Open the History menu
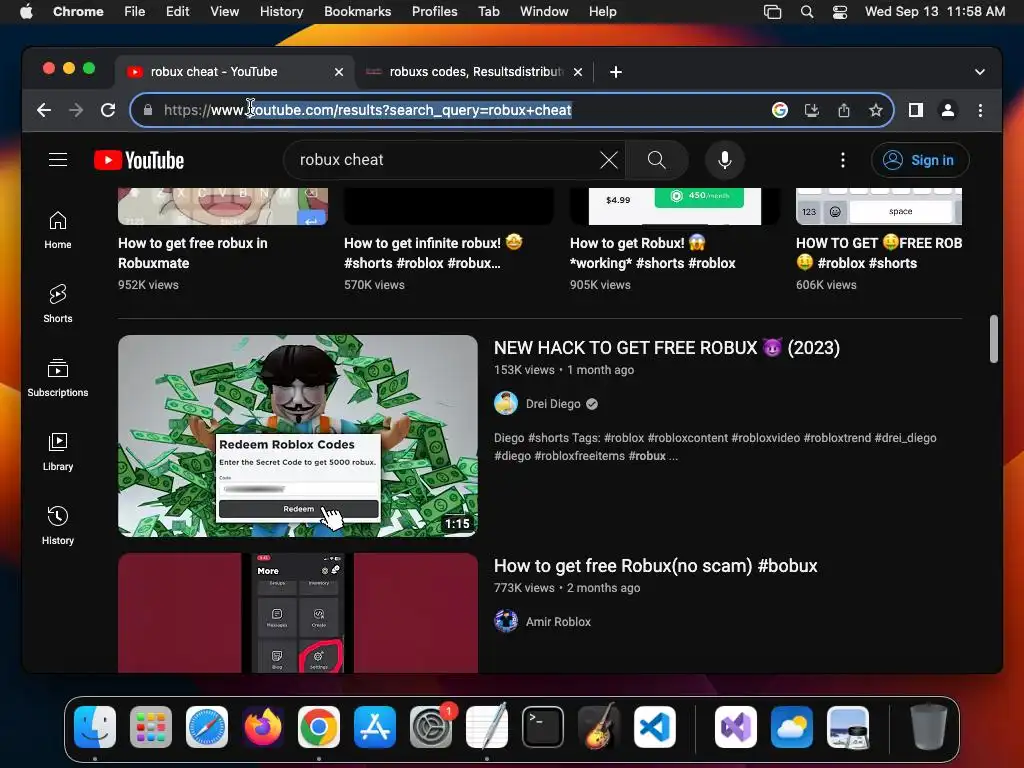Viewport: 1024px width, 768px height. point(281,12)
